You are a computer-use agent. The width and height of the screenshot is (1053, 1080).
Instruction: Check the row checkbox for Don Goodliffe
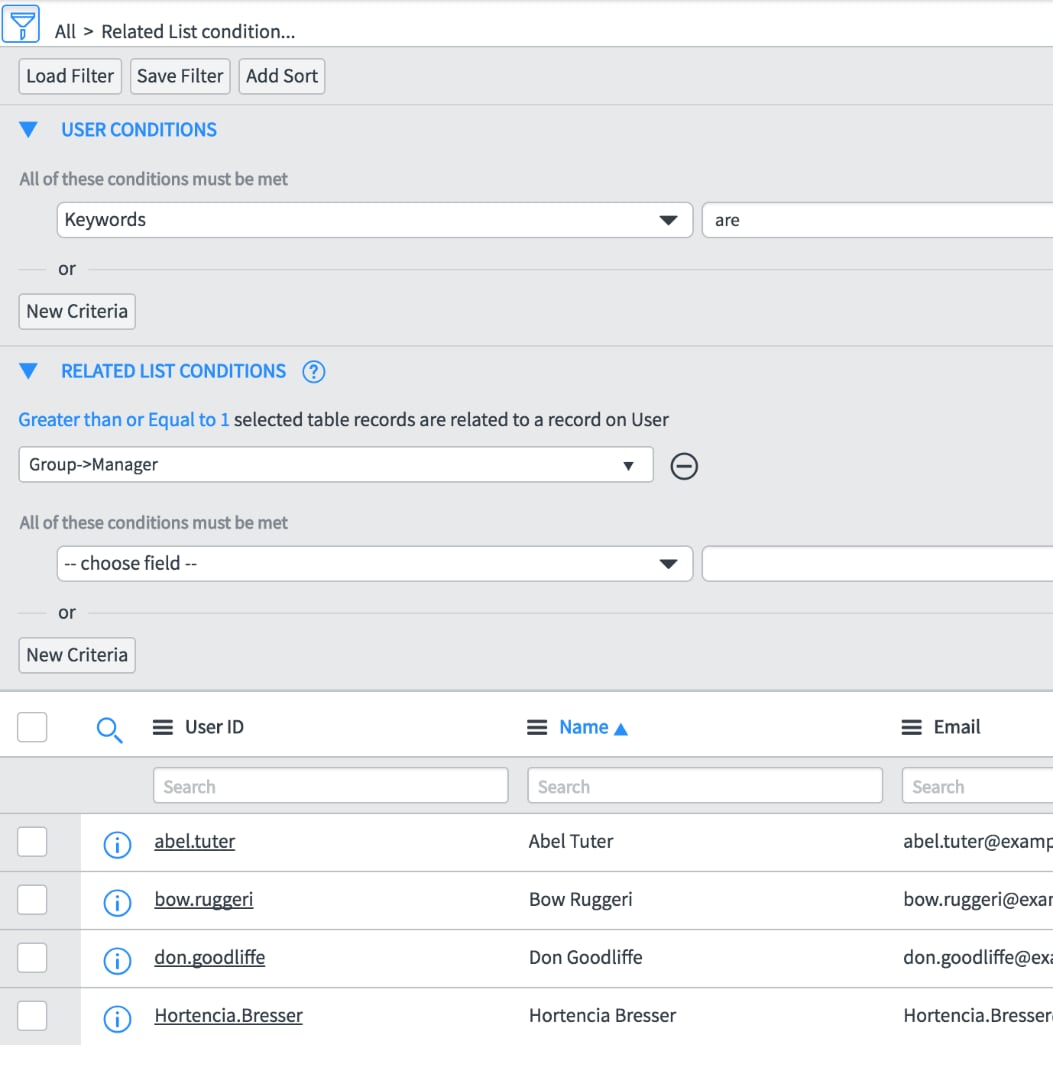point(32,957)
